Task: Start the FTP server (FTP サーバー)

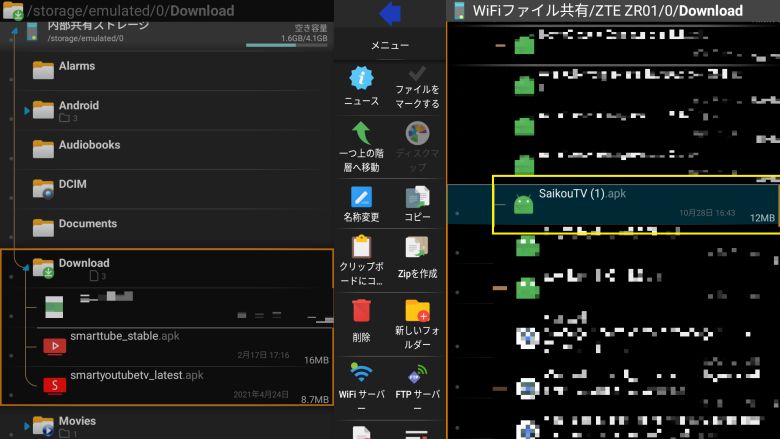Action: coord(417,374)
